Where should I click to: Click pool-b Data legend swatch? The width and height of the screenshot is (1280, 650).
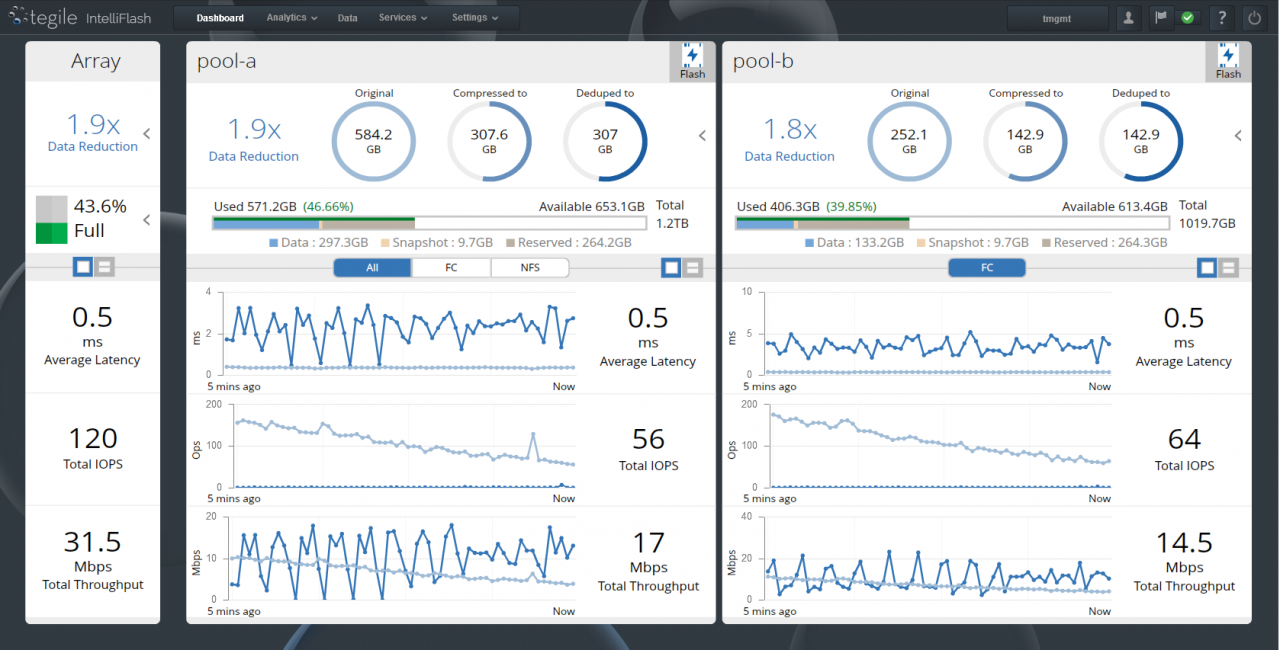(810, 243)
